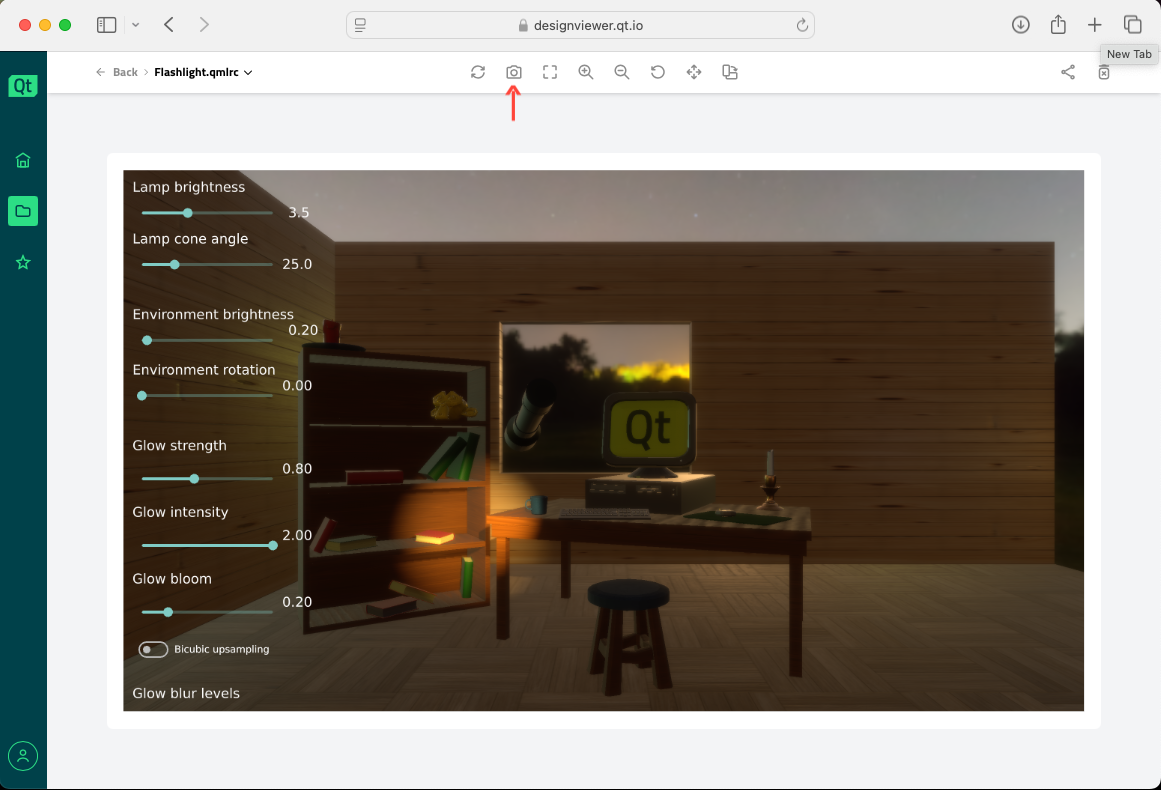Viewport: 1161px width, 790px height.
Task: Click the Lamp cone angle slider handle
Action: pos(175,264)
